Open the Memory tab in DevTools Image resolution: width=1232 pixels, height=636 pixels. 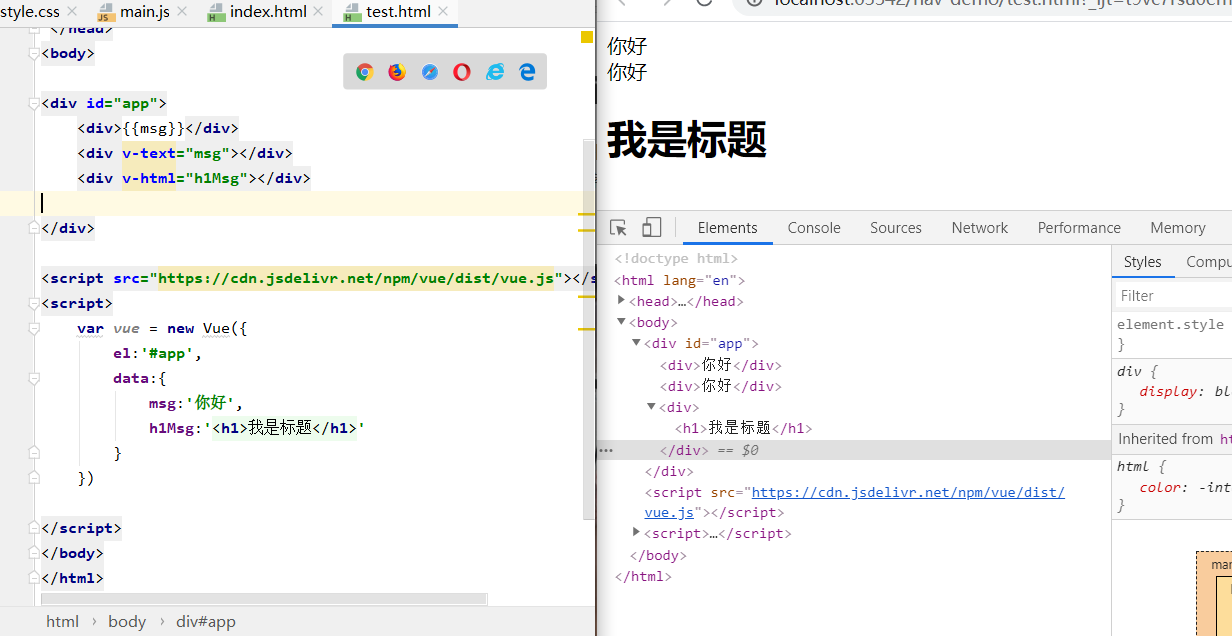(1177, 228)
